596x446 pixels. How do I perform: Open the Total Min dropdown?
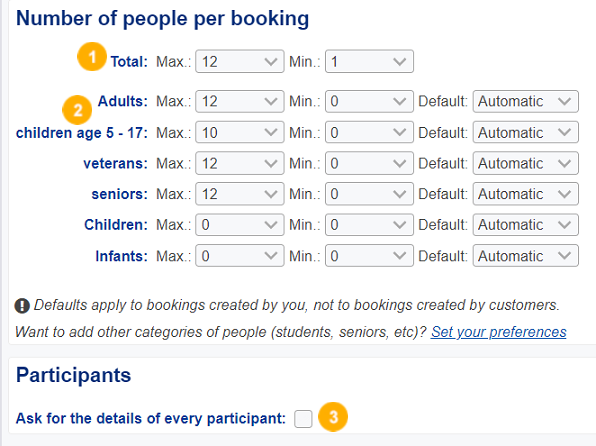click(x=369, y=61)
